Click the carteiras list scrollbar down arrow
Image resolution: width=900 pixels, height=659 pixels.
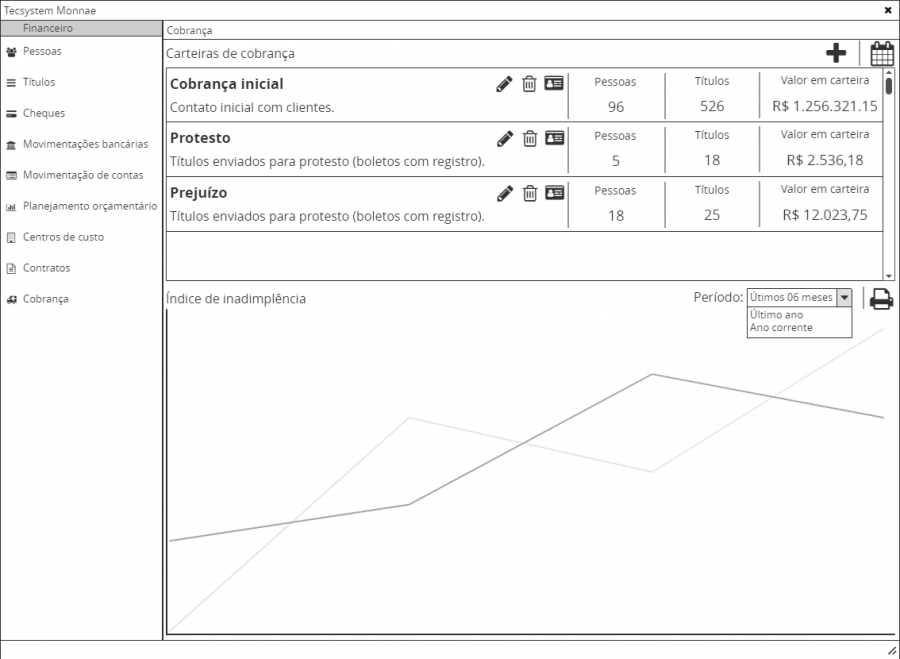pos(889,275)
